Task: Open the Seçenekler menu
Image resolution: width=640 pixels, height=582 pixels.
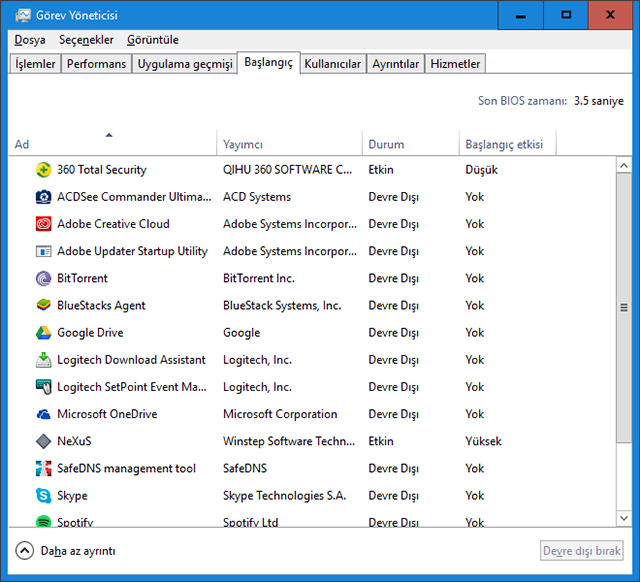Action: click(86, 40)
